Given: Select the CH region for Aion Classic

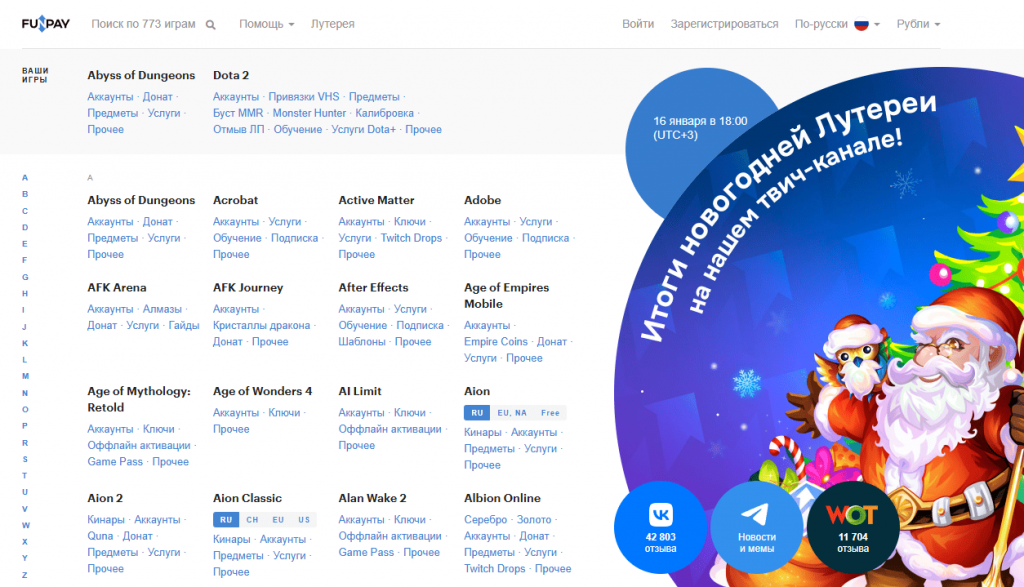Looking at the screenshot, I should (252, 520).
